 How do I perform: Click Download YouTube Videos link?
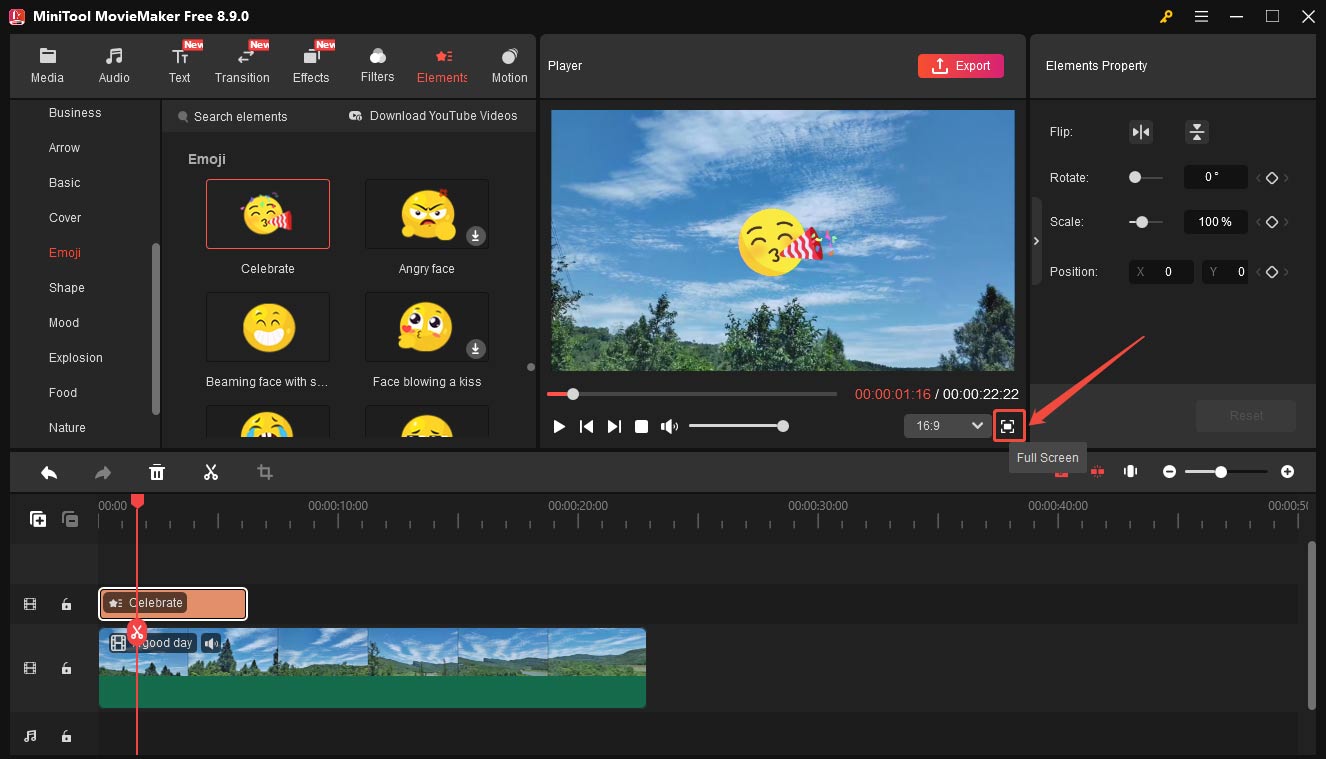(433, 116)
